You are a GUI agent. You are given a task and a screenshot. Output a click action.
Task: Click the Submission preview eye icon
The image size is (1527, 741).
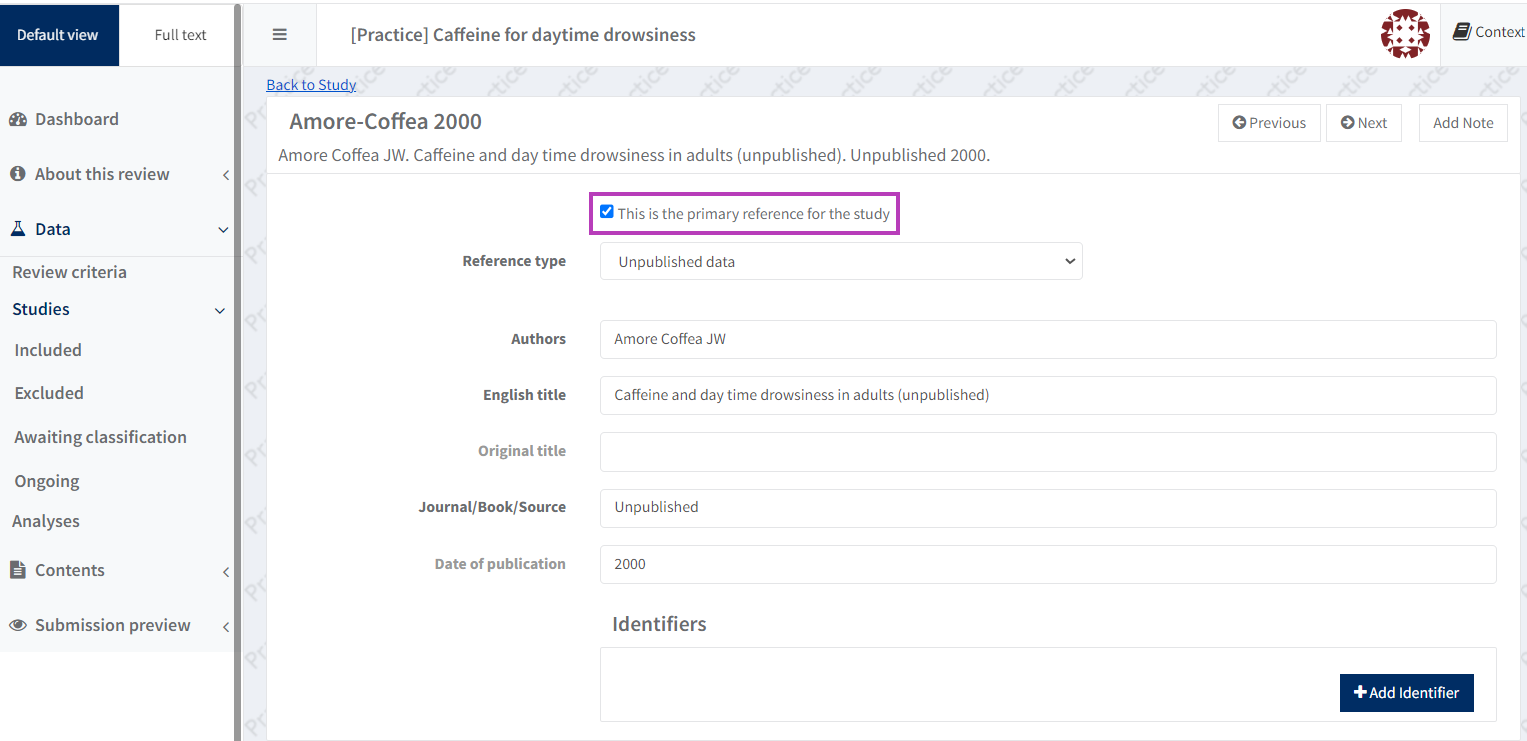18,625
